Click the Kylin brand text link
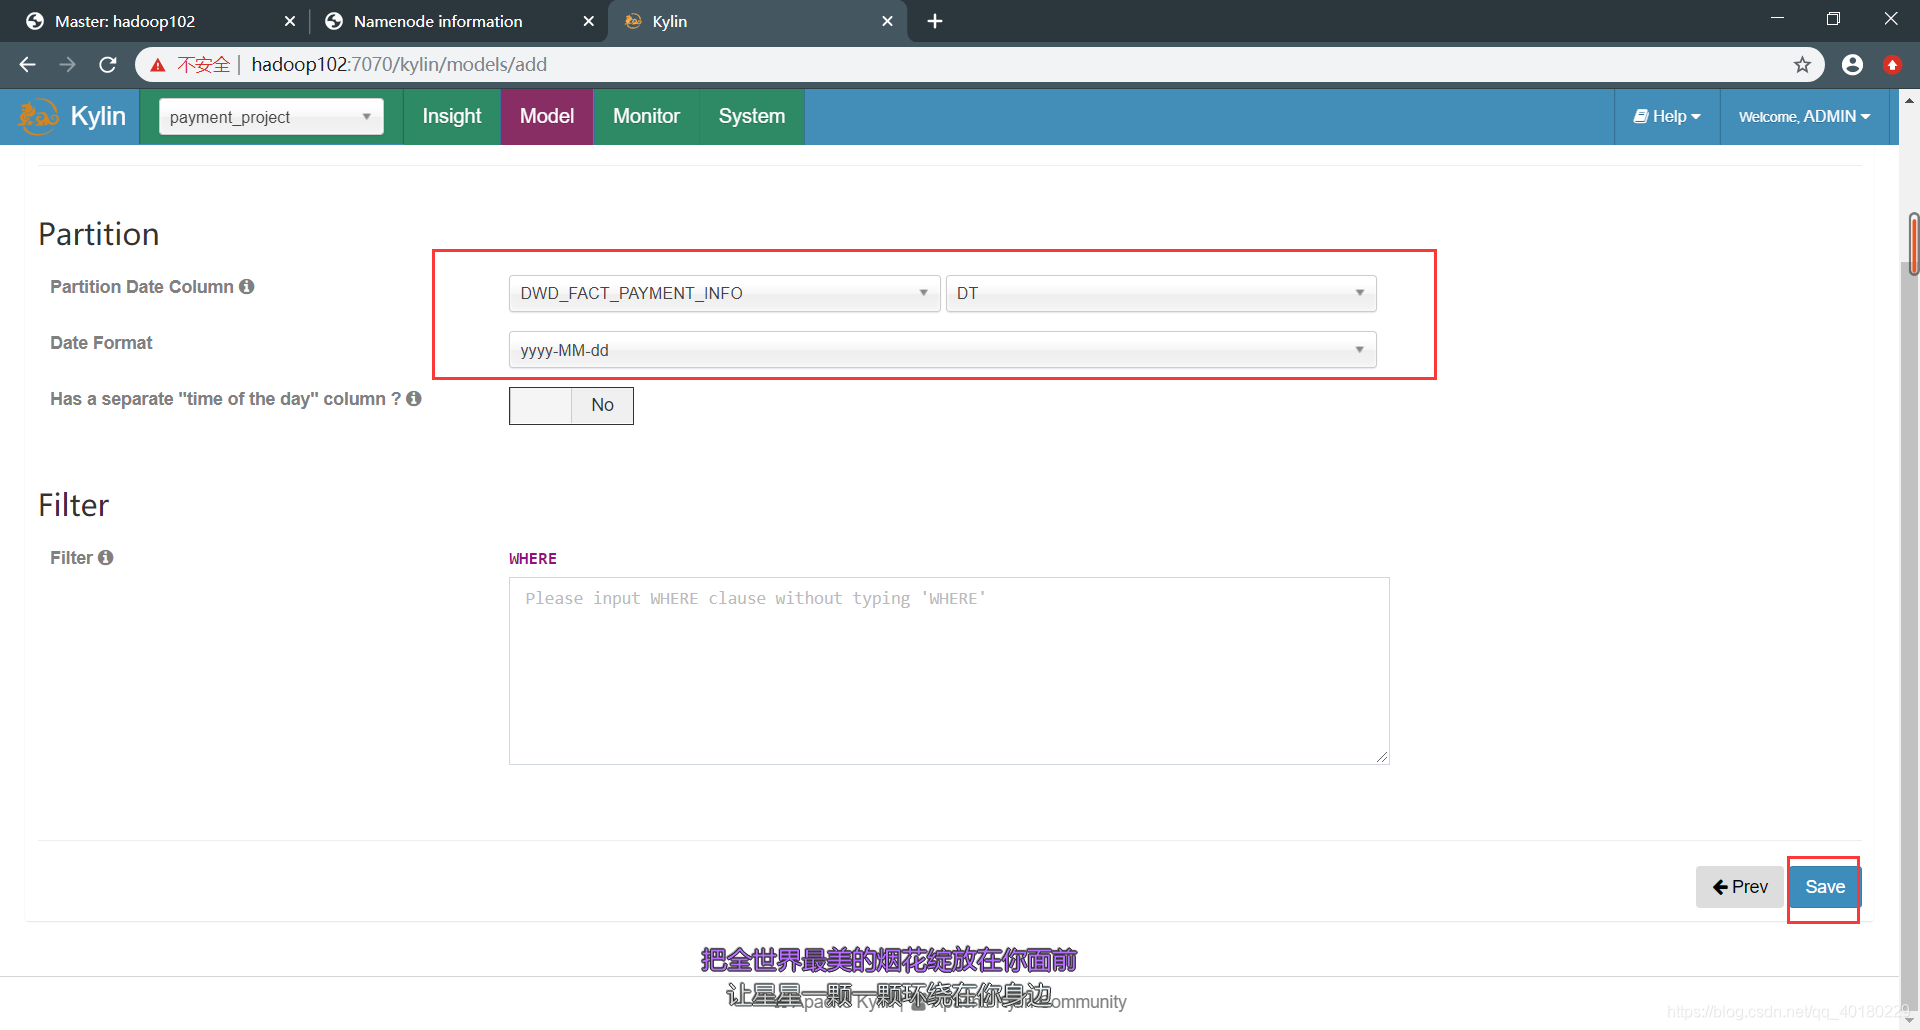 point(98,117)
